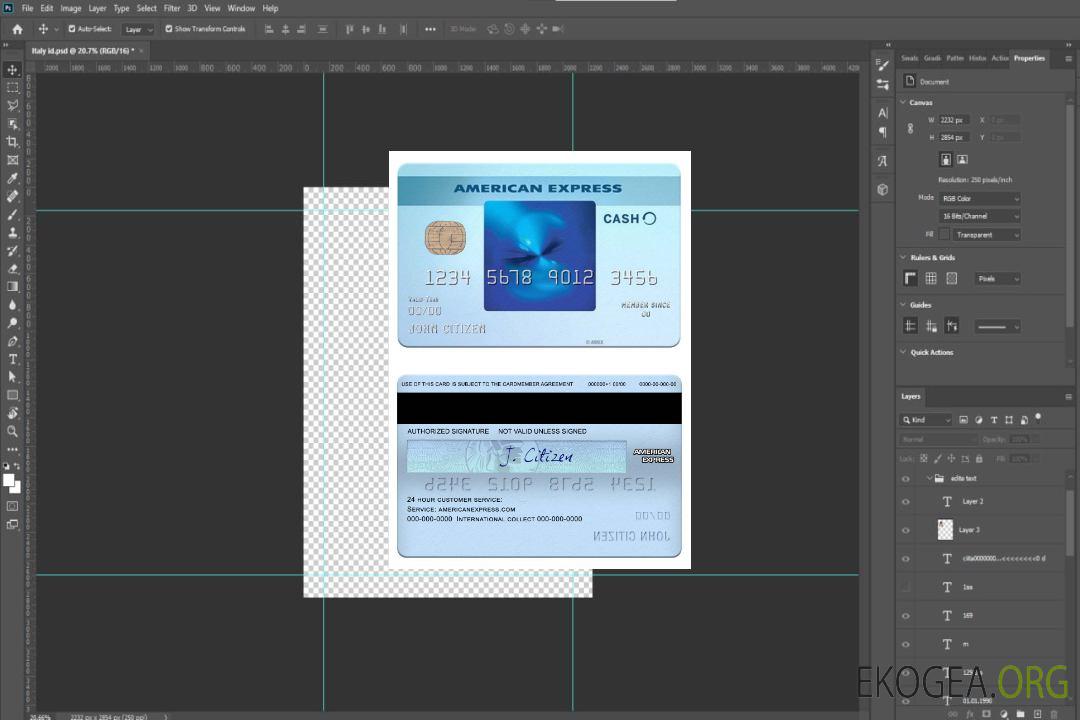Hide the Layer 2 text layer
Screen dimensions: 1080x720
[x=906, y=502]
